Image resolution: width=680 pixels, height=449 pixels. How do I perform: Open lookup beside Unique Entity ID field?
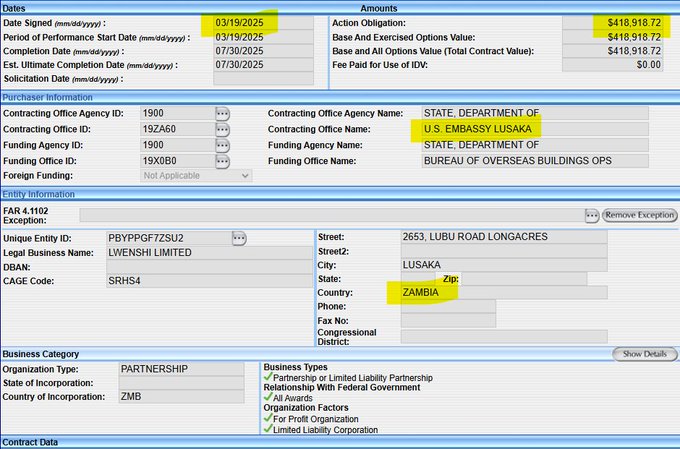(239, 238)
